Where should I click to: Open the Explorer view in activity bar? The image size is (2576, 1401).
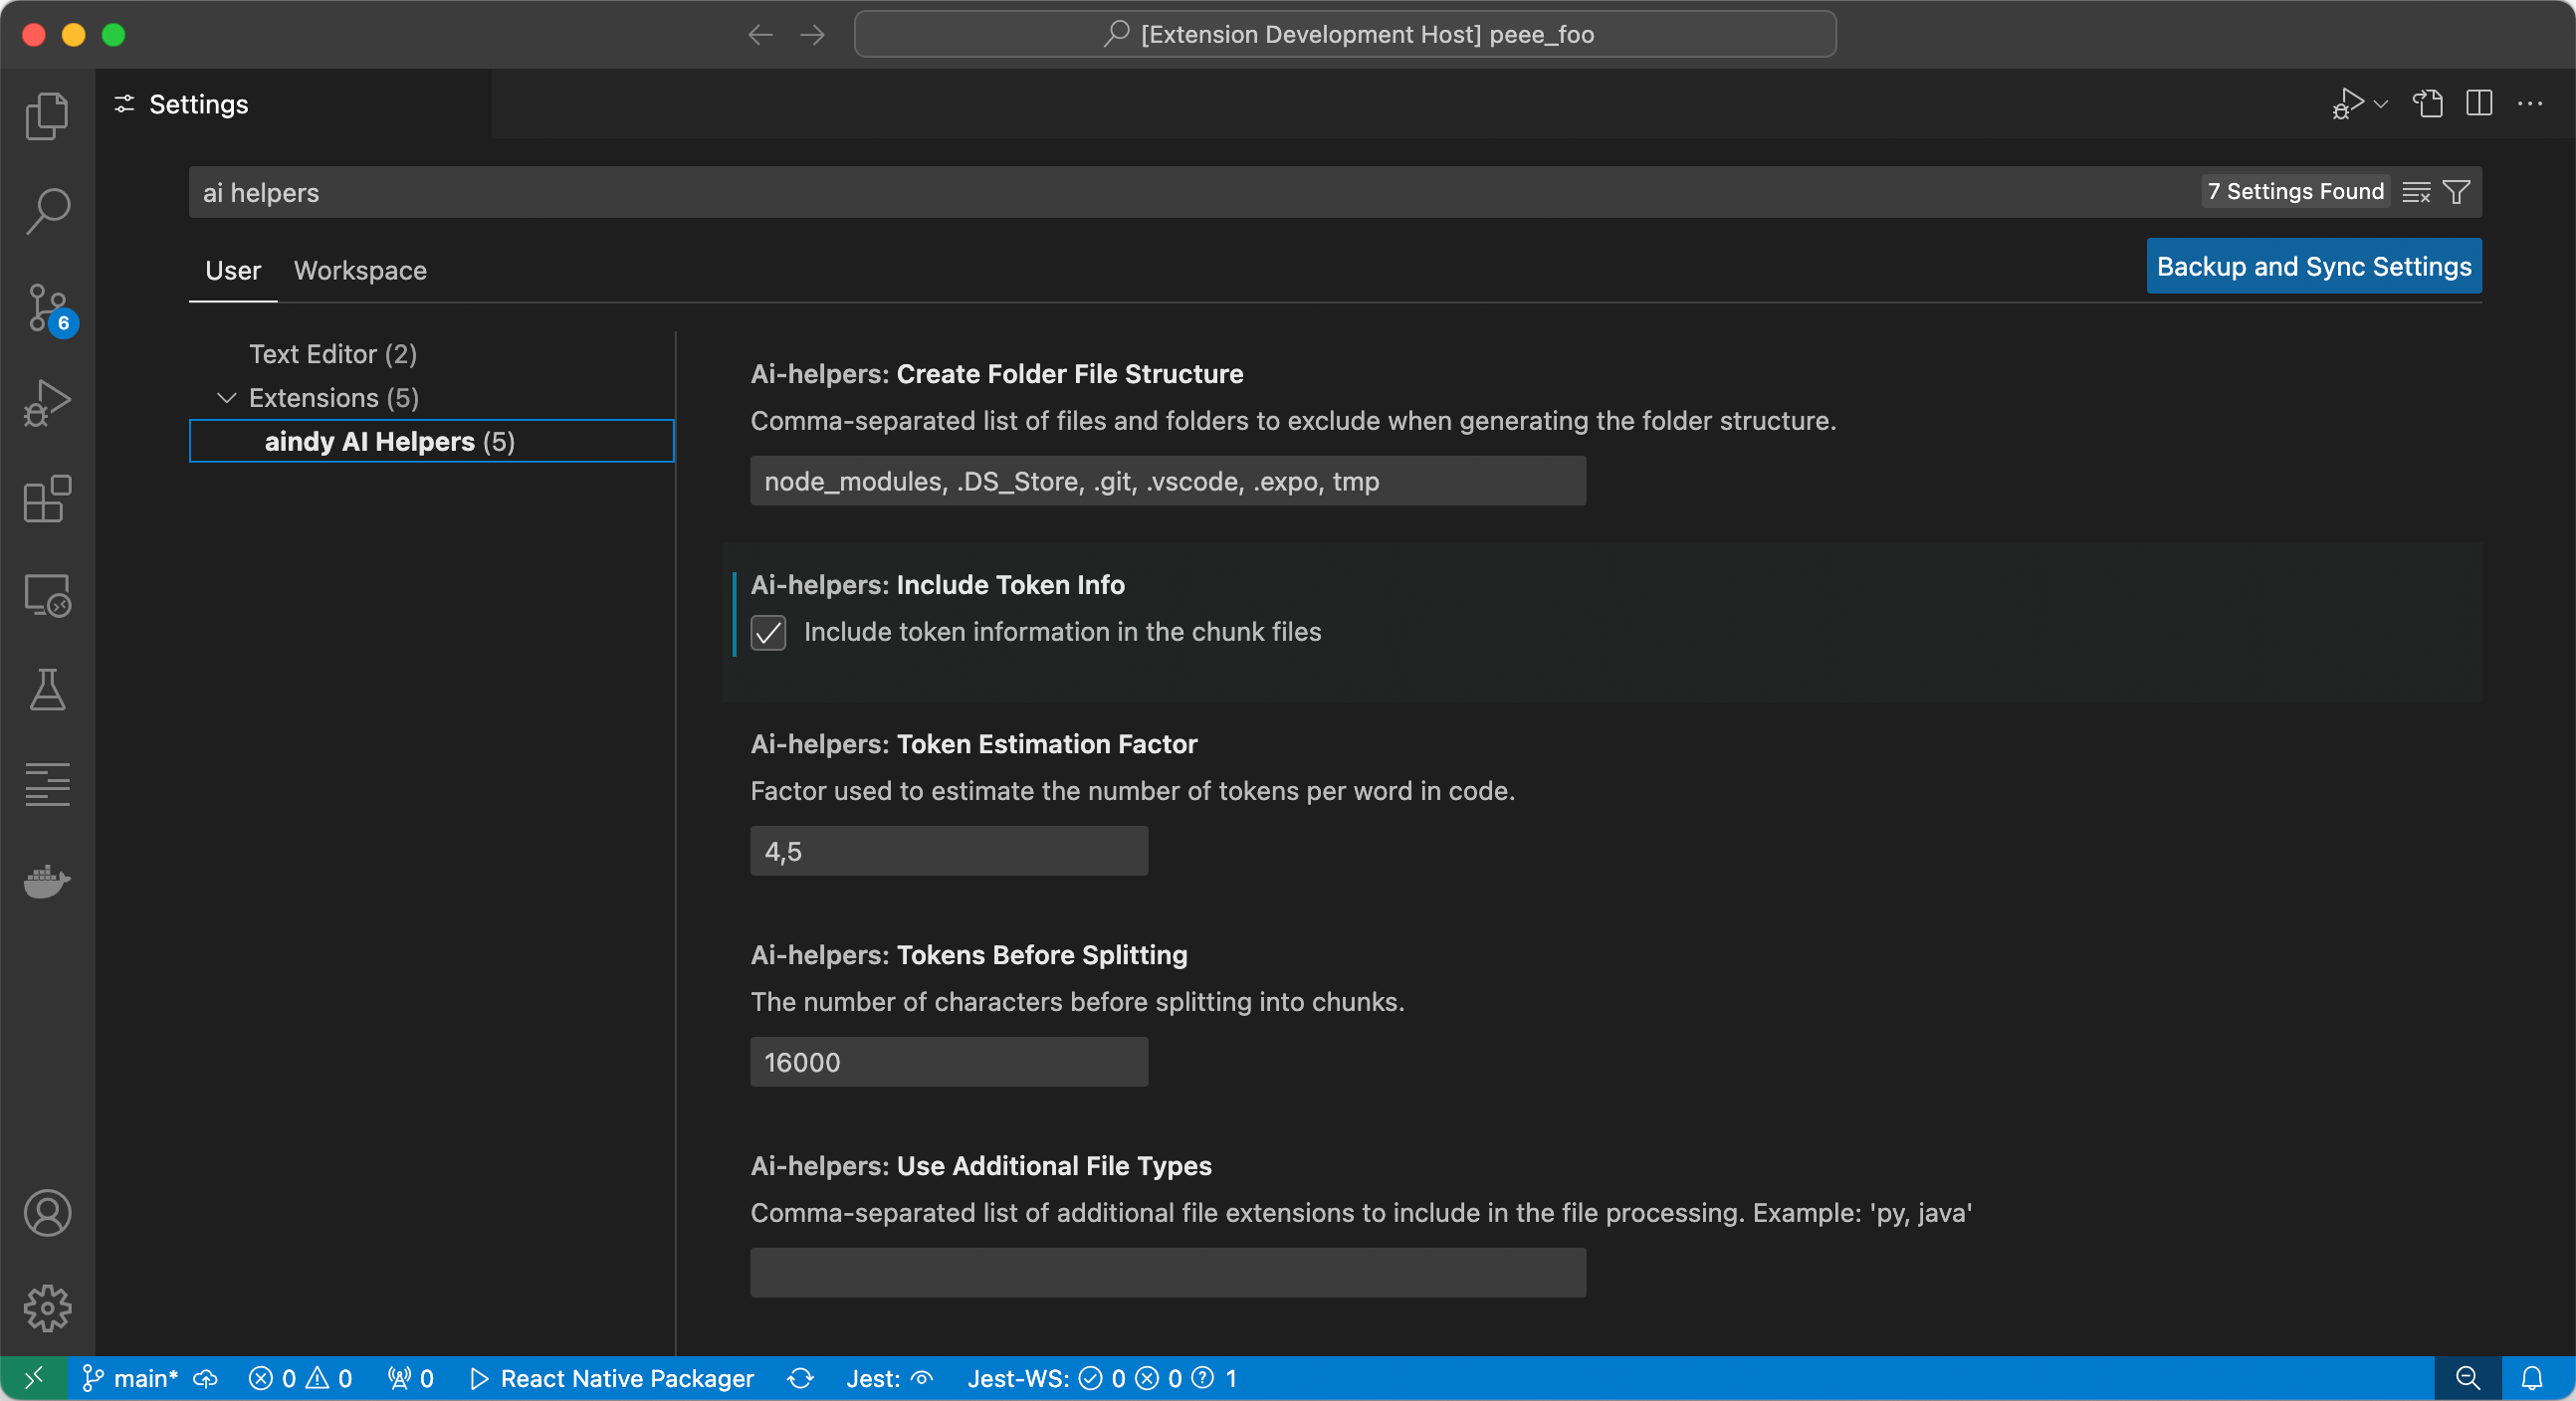coord(47,116)
